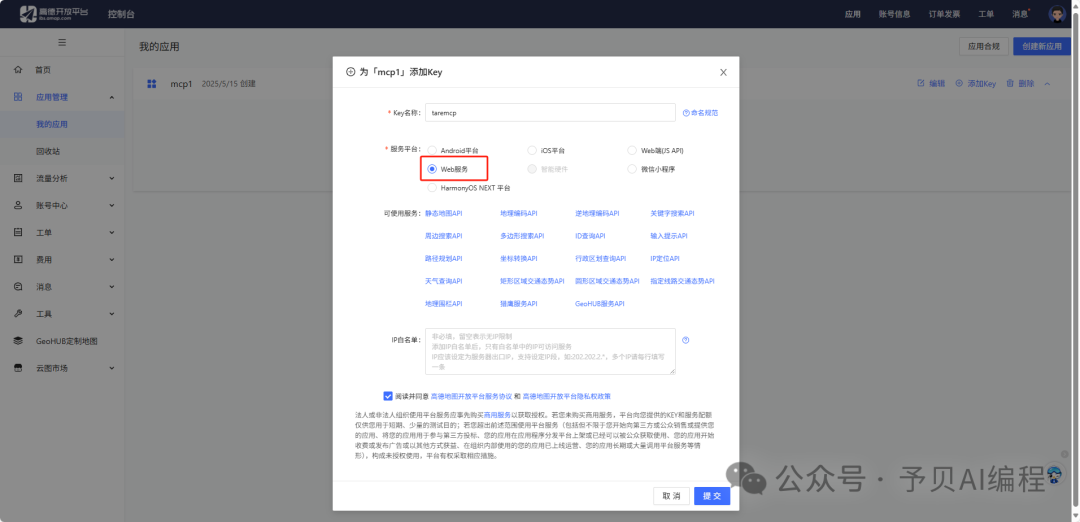Collapse the 应用管理 sidebar section

[112, 97]
